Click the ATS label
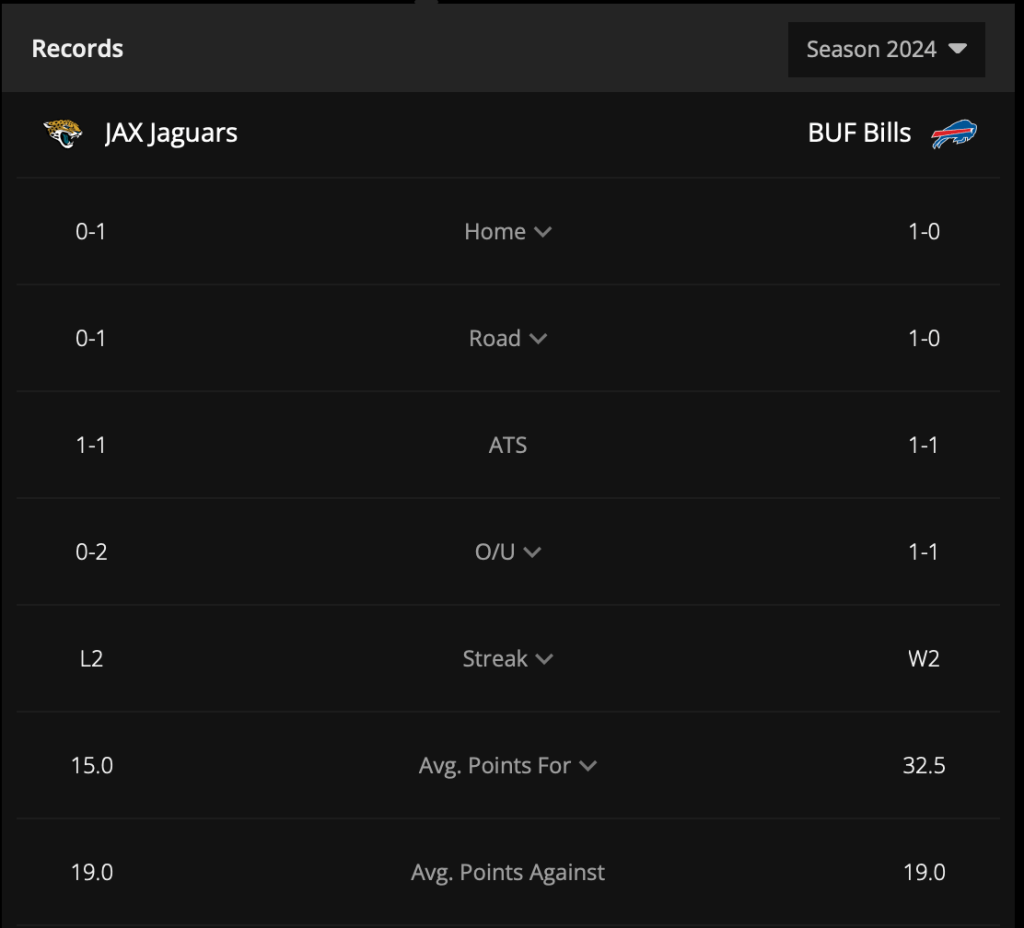This screenshot has height=928, width=1024. [x=507, y=445]
